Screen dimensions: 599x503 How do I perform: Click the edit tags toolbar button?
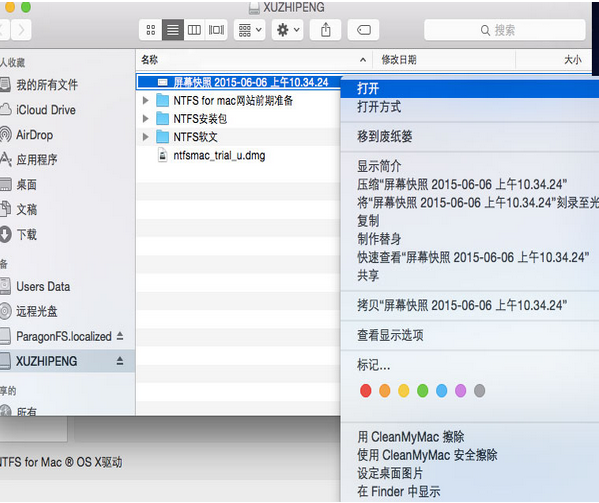pyautogui.click(x=363, y=30)
